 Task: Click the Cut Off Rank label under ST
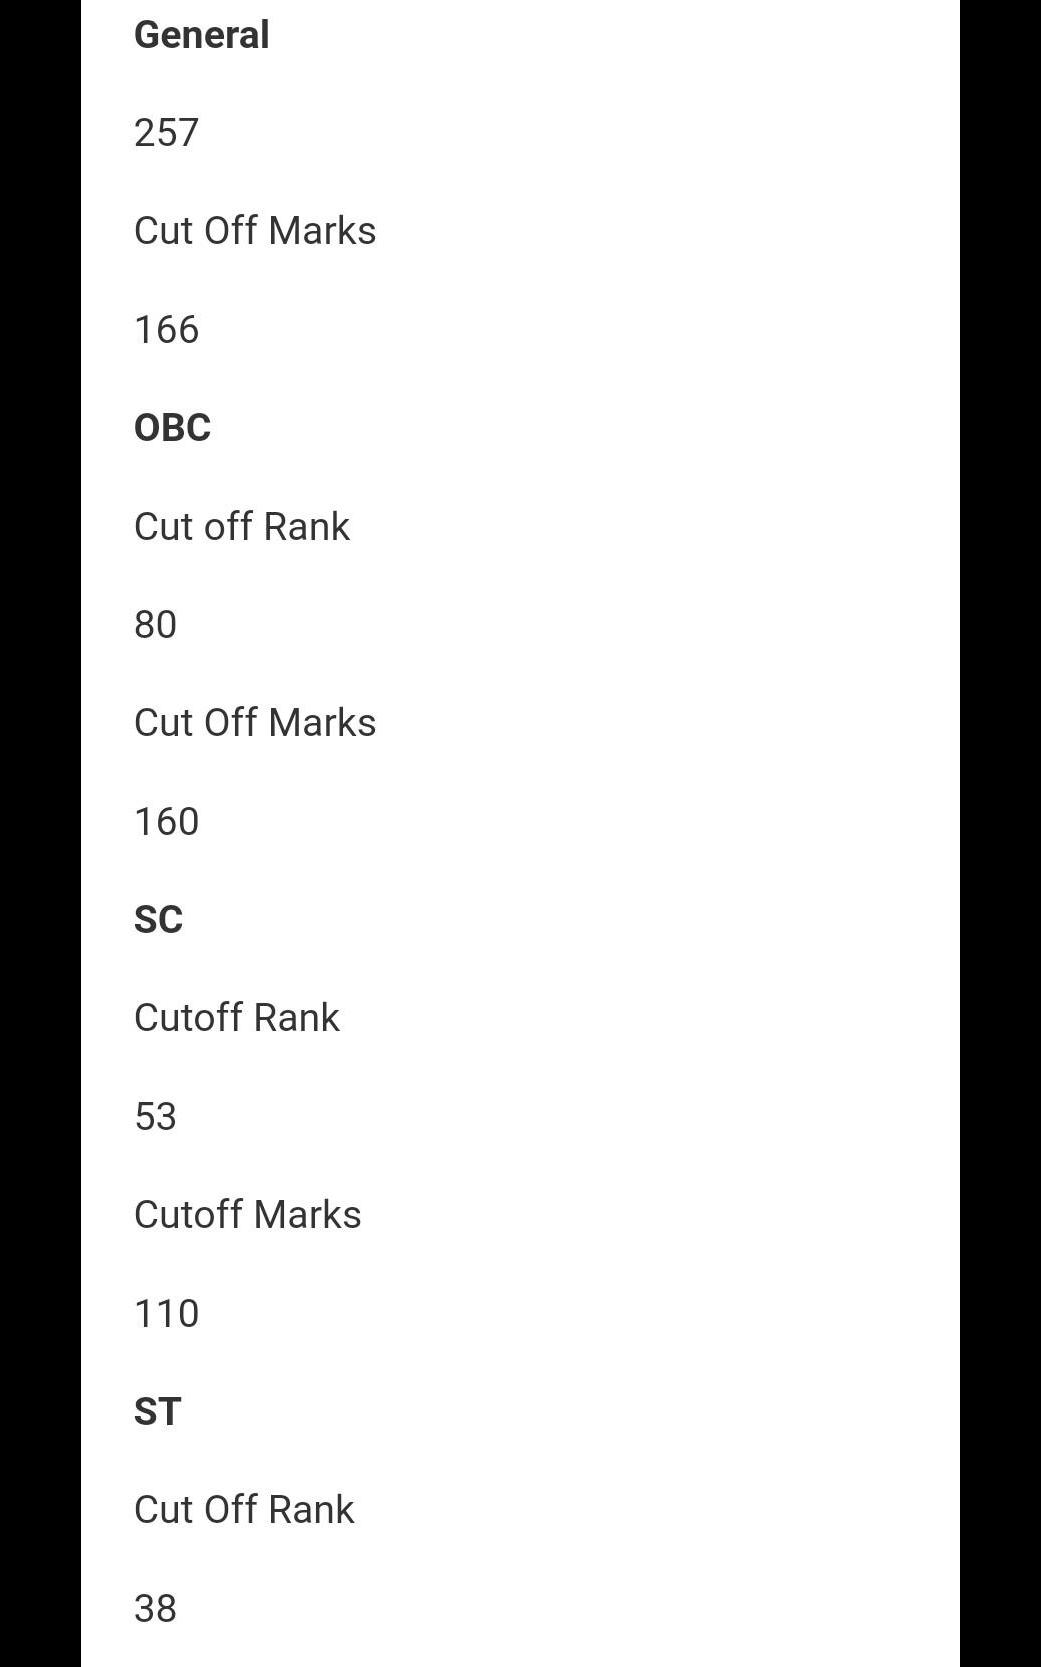tap(244, 1510)
